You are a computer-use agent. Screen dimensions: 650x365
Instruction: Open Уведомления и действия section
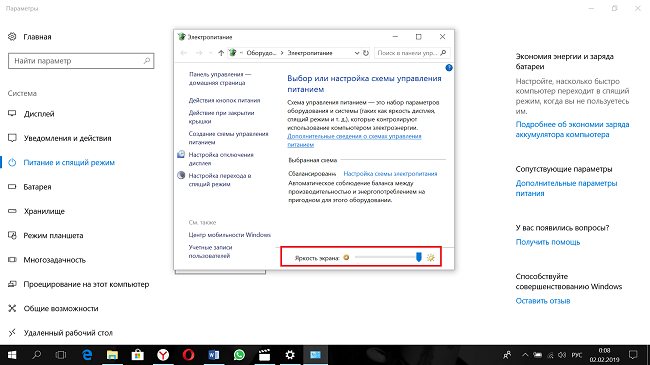(60, 138)
